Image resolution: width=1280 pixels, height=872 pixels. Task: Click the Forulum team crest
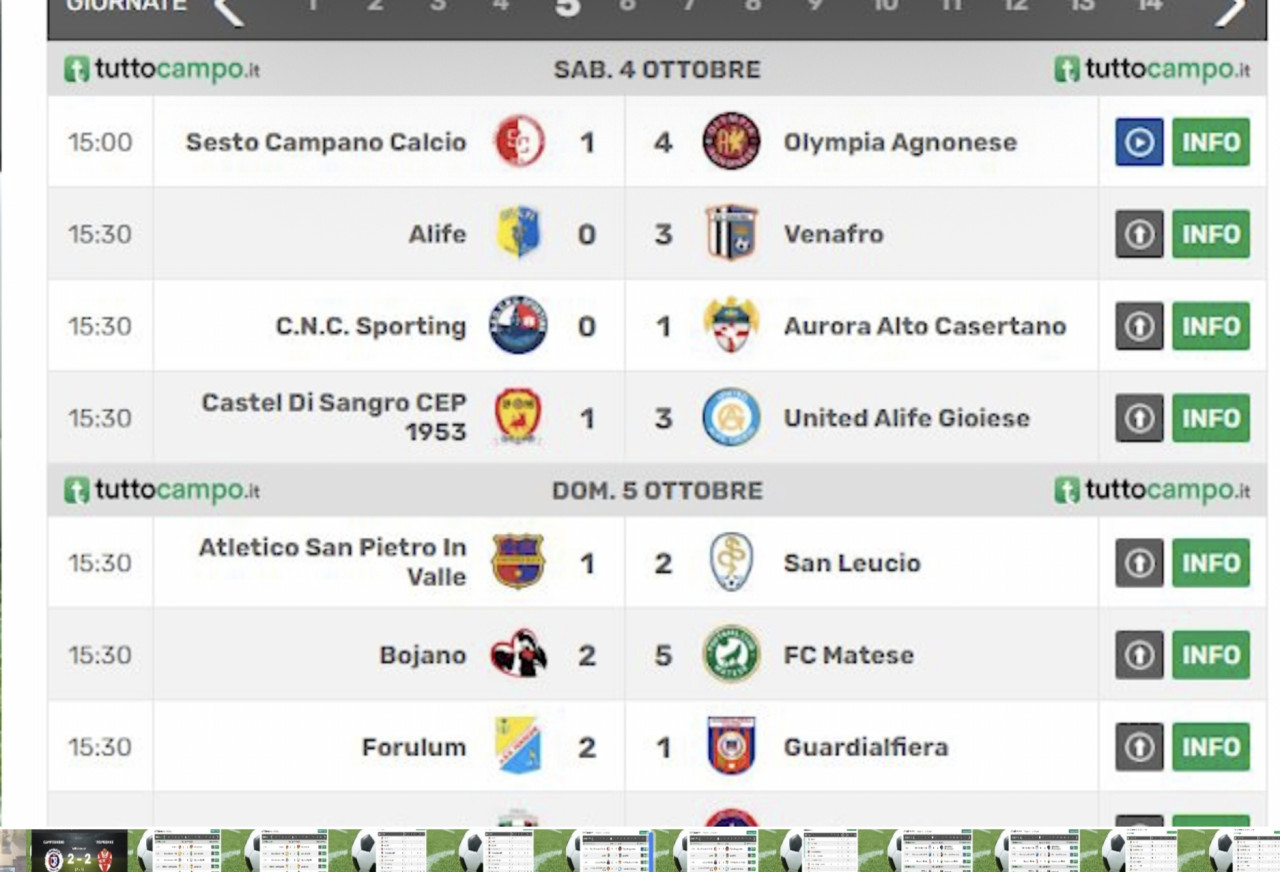point(518,746)
